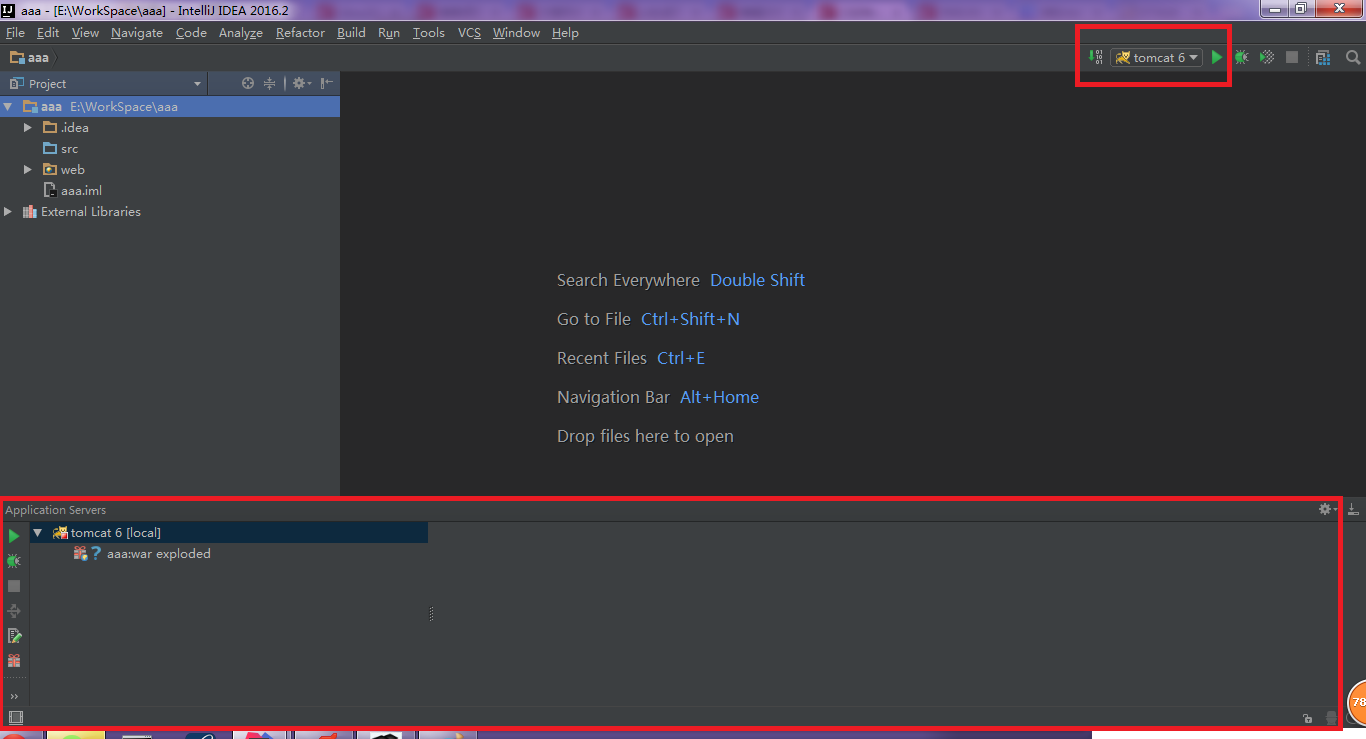Run tomcat 6 from the main toolbar
The image size is (1366, 739).
click(1217, 57)
